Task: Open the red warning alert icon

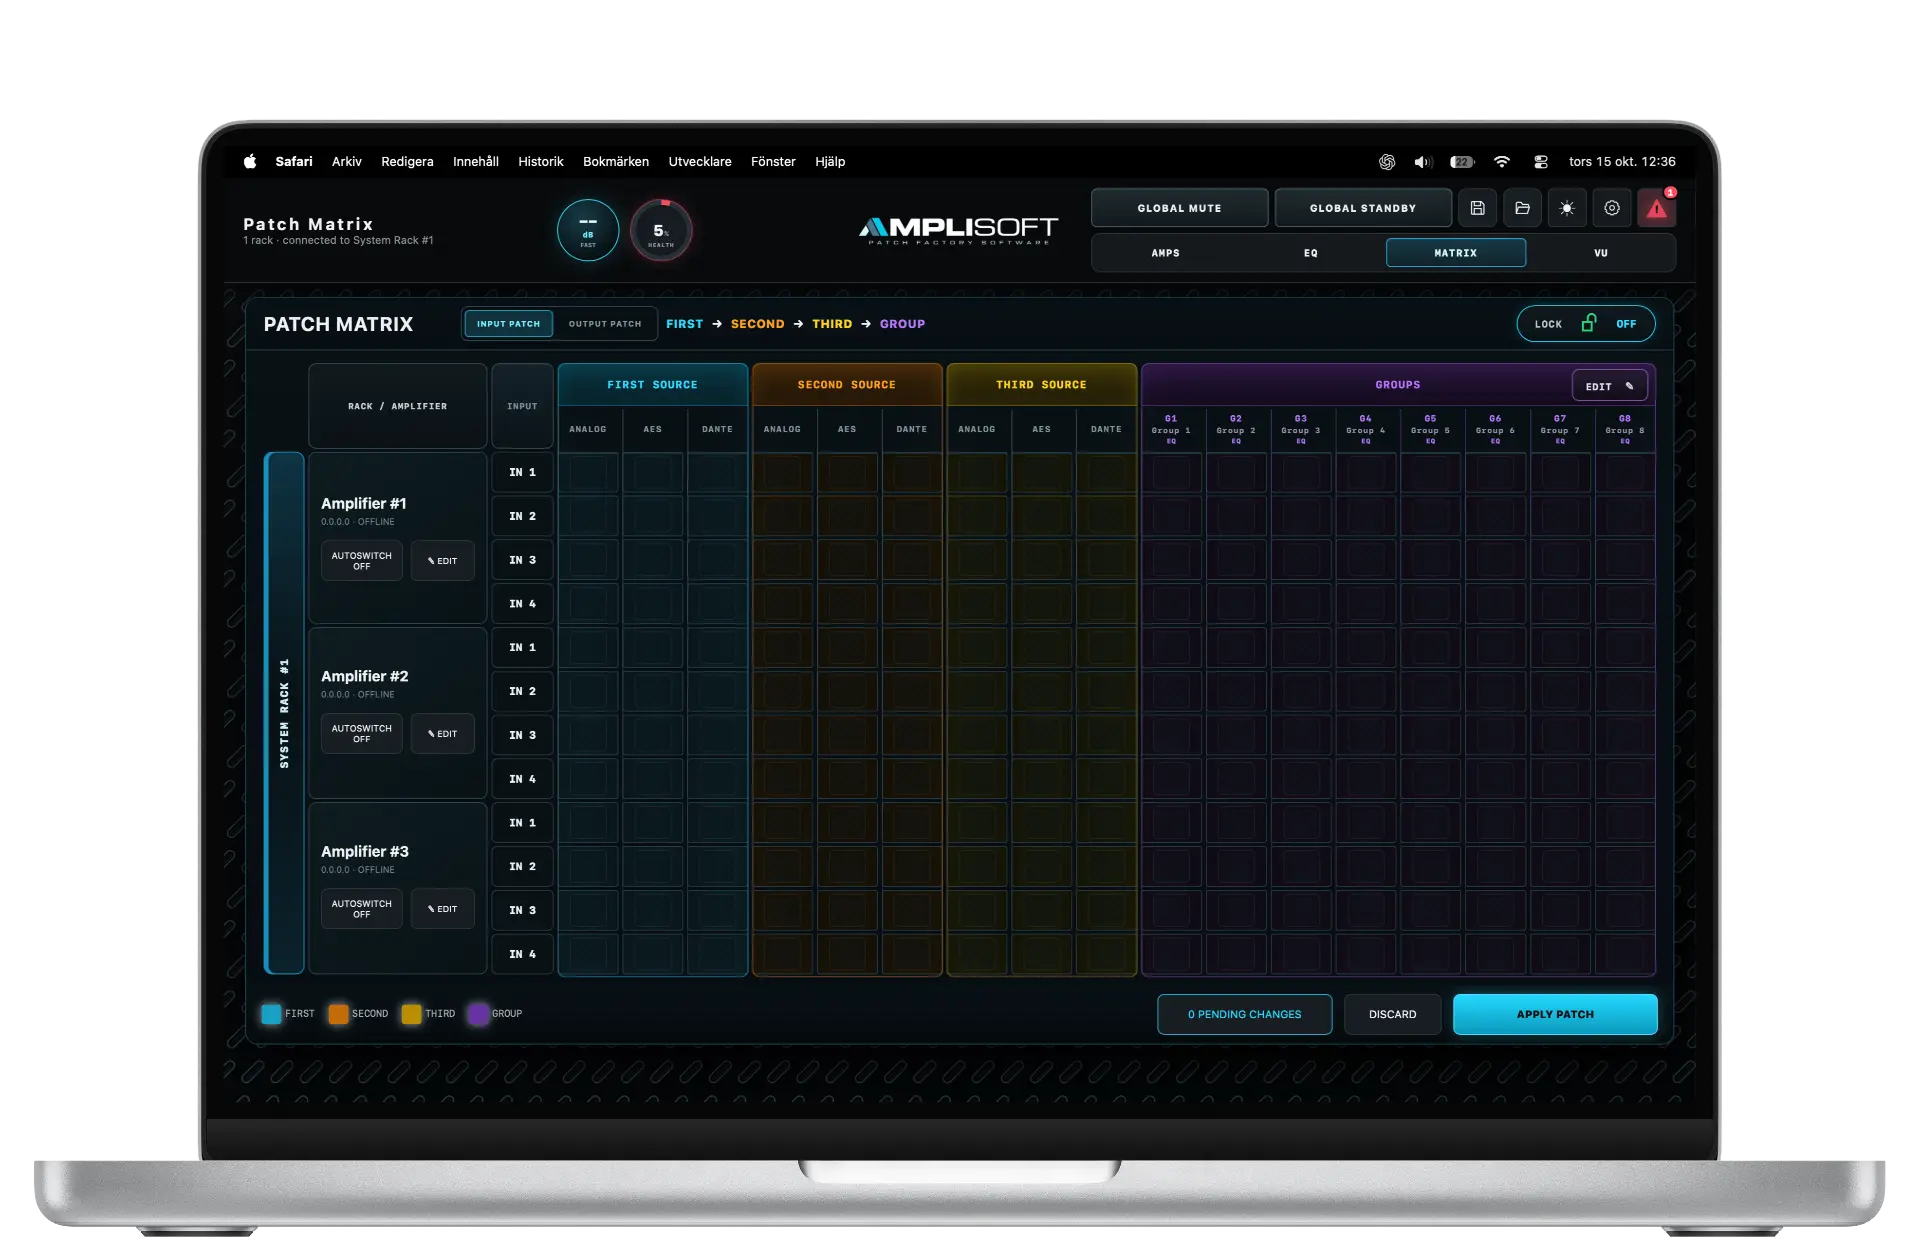Action: pos(1657,208)
